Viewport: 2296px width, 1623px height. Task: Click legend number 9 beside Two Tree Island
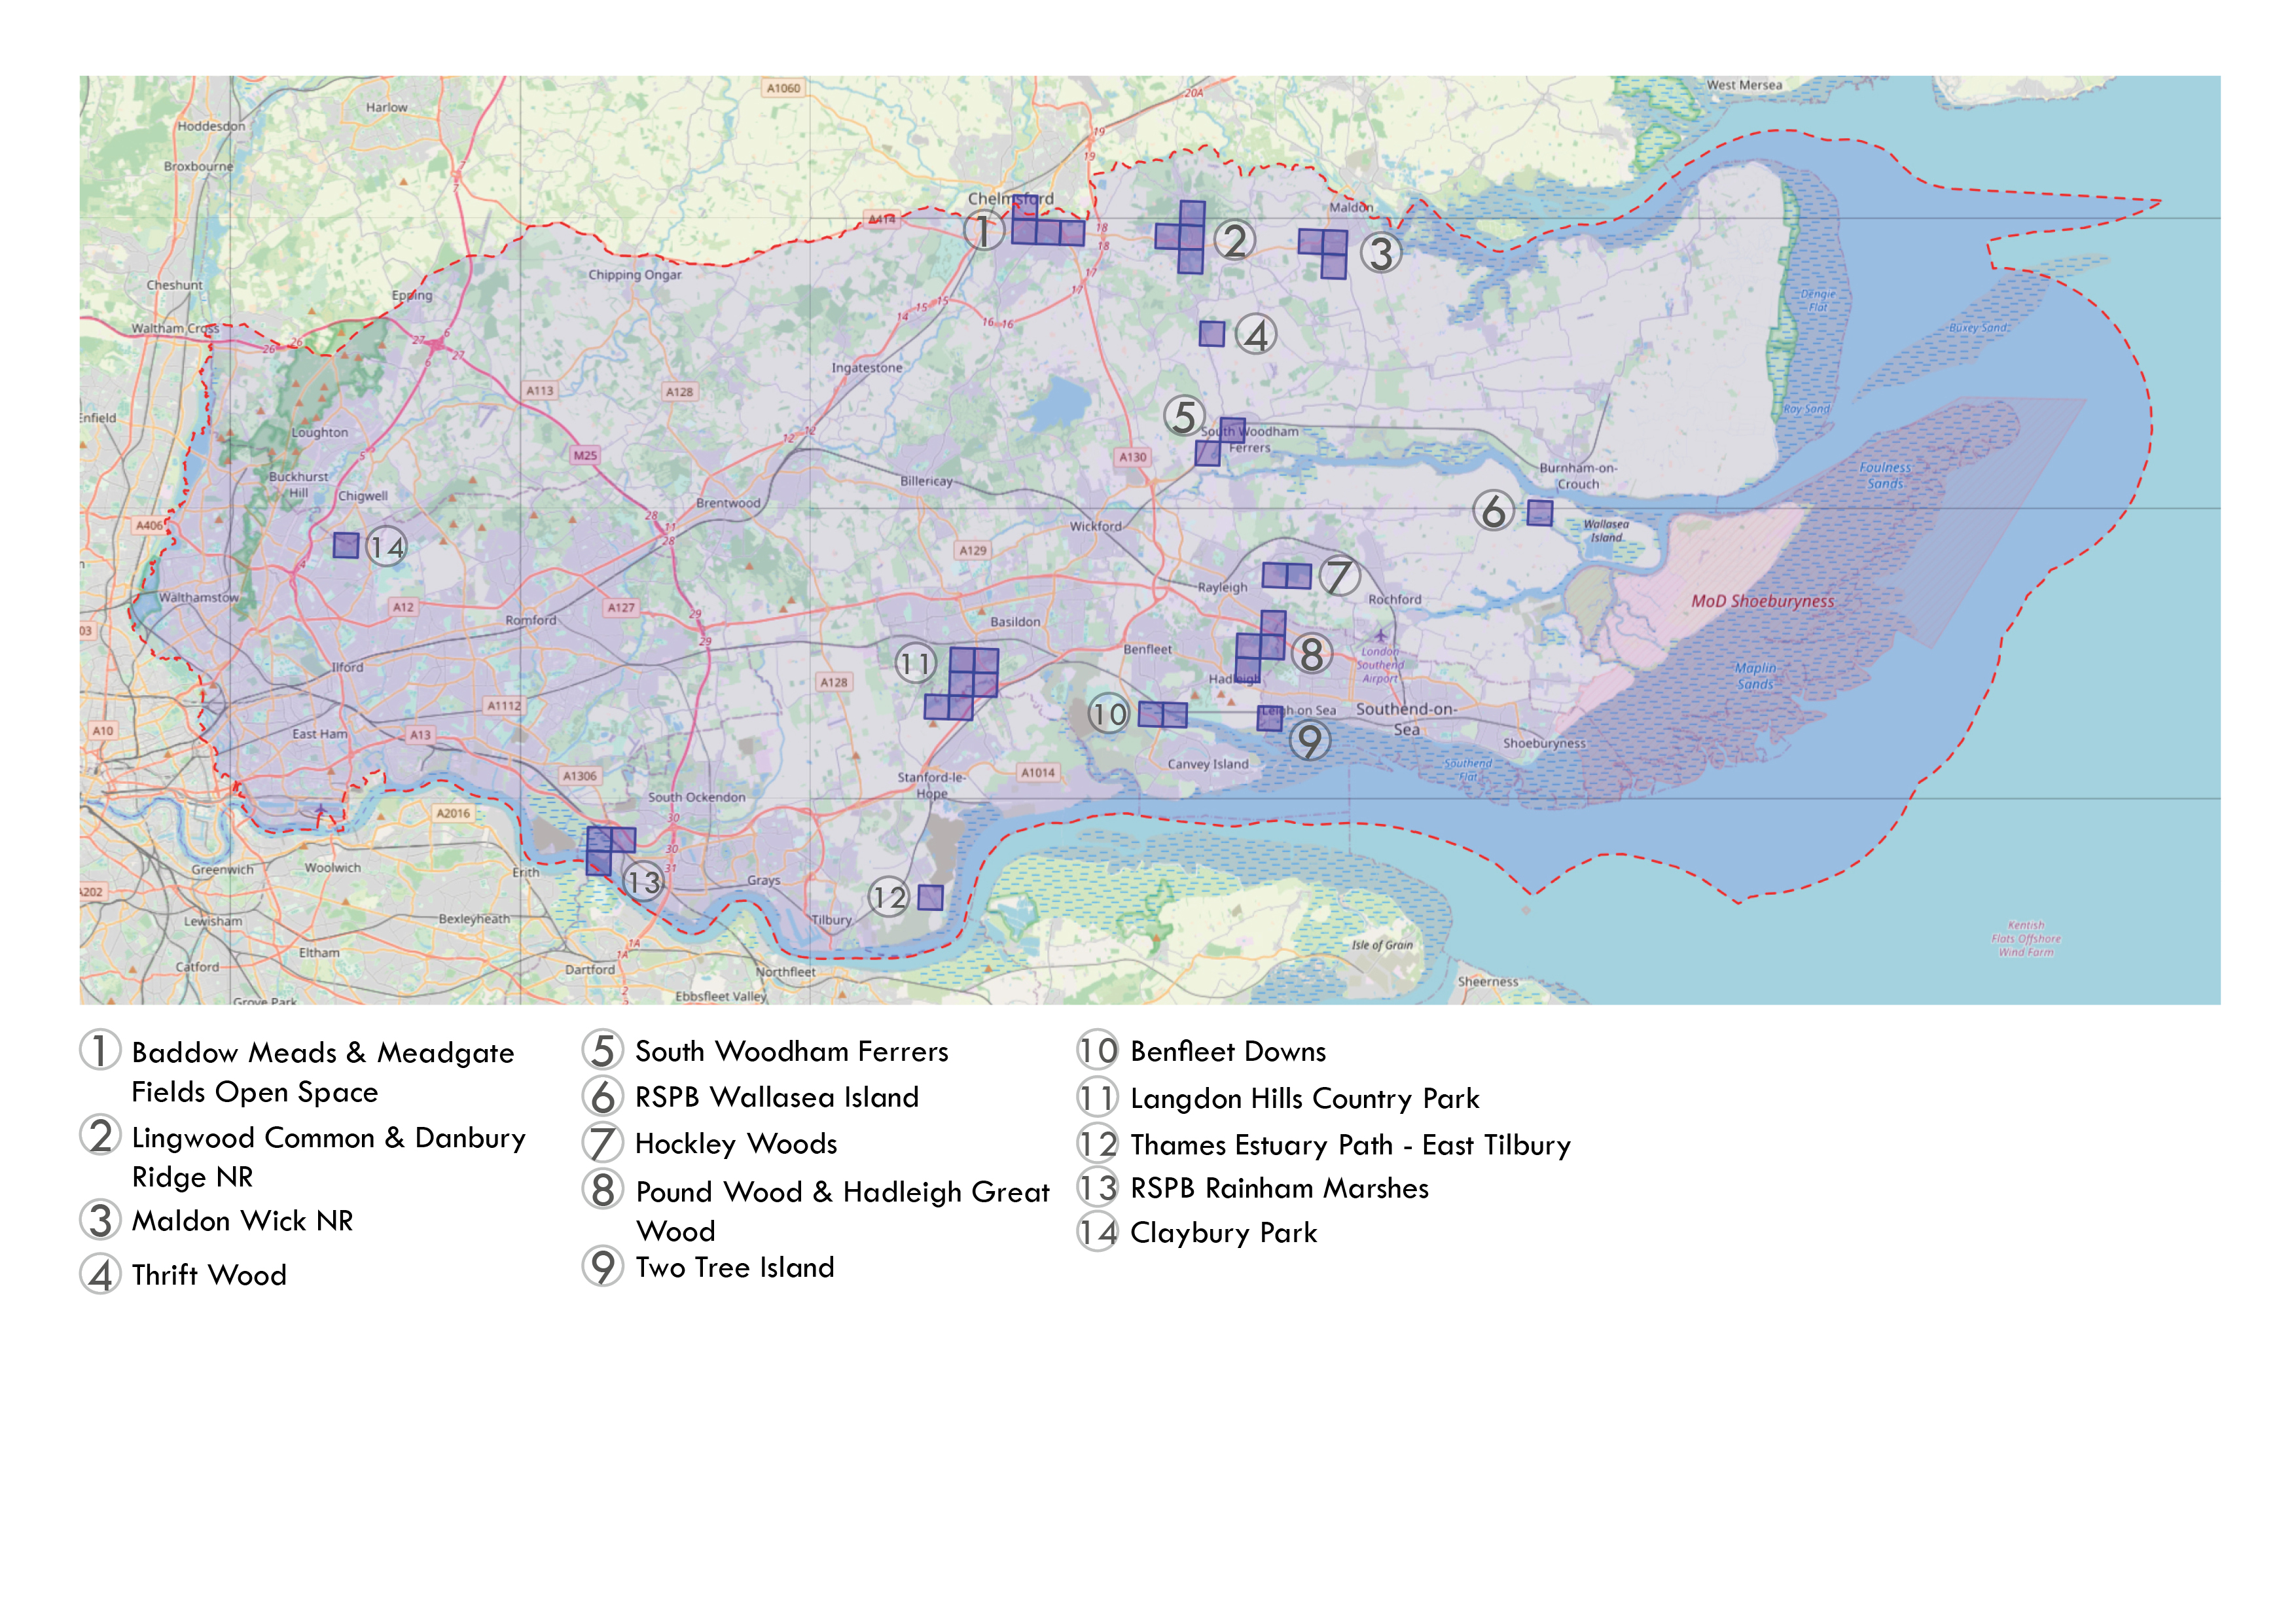click(x=602, y=1266)
